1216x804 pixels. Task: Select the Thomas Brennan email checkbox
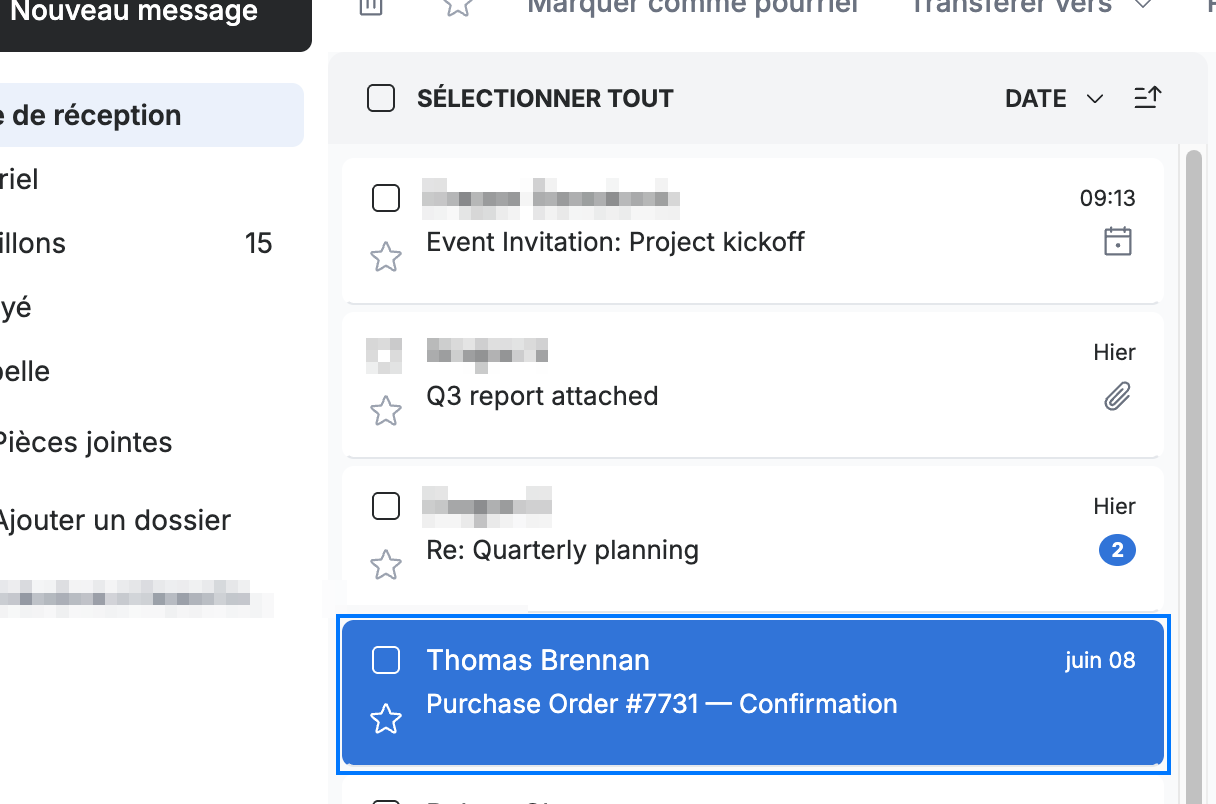click(386, 660)
